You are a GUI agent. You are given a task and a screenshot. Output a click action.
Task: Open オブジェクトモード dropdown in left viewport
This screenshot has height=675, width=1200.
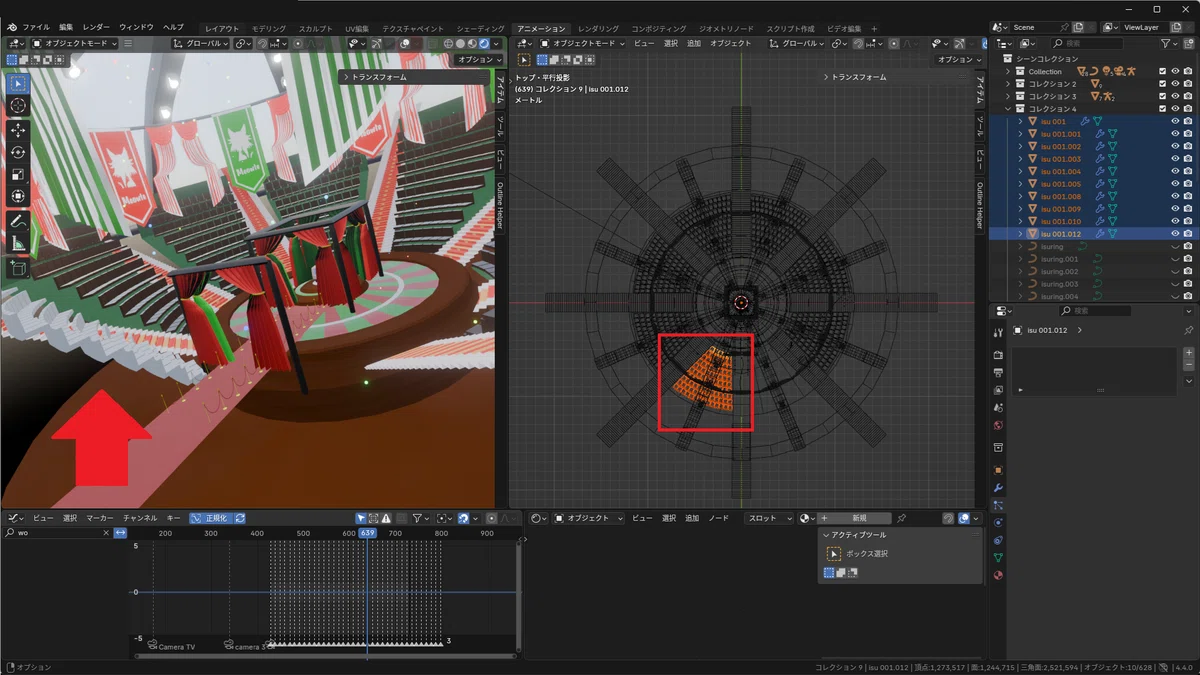click(75, 44)
